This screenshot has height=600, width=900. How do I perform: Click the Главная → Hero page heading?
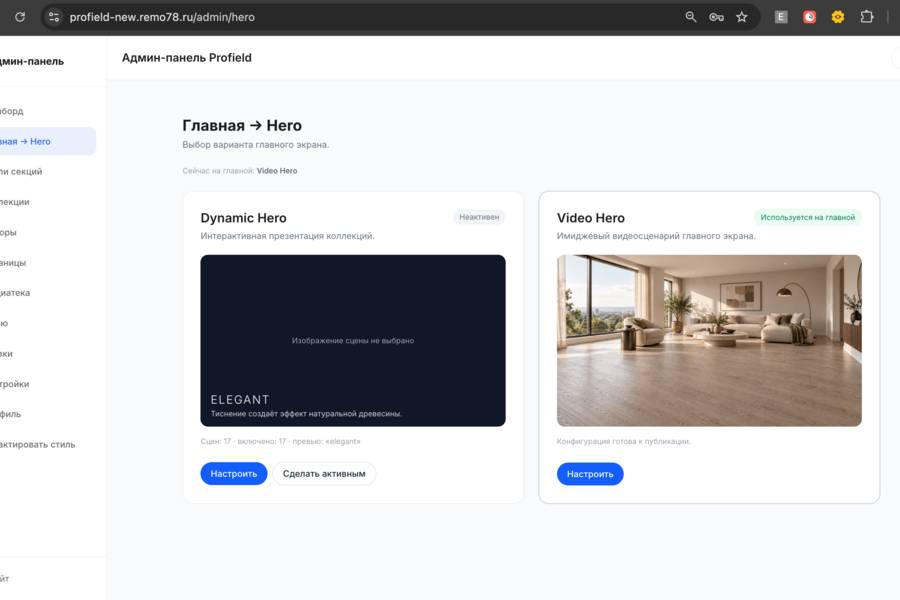coord(242,125)
